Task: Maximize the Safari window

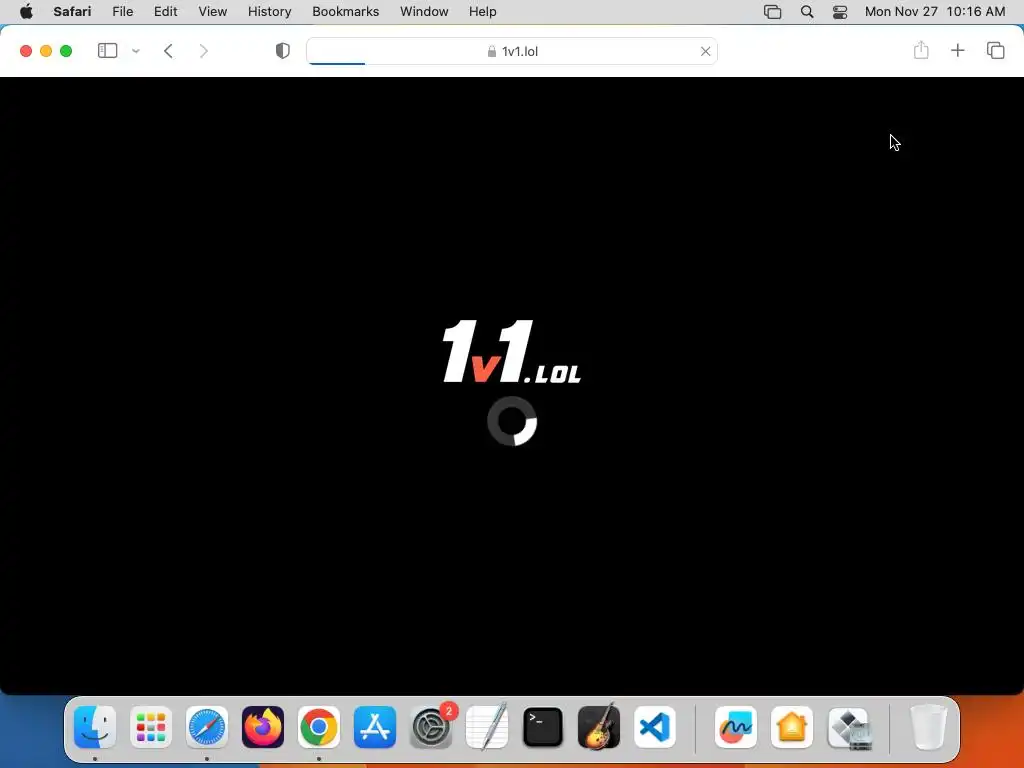Action: tap(66, 51)
